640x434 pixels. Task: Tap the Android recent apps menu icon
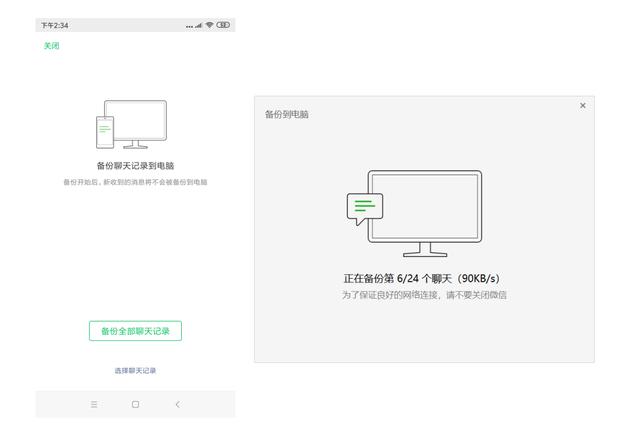[94, 404]
